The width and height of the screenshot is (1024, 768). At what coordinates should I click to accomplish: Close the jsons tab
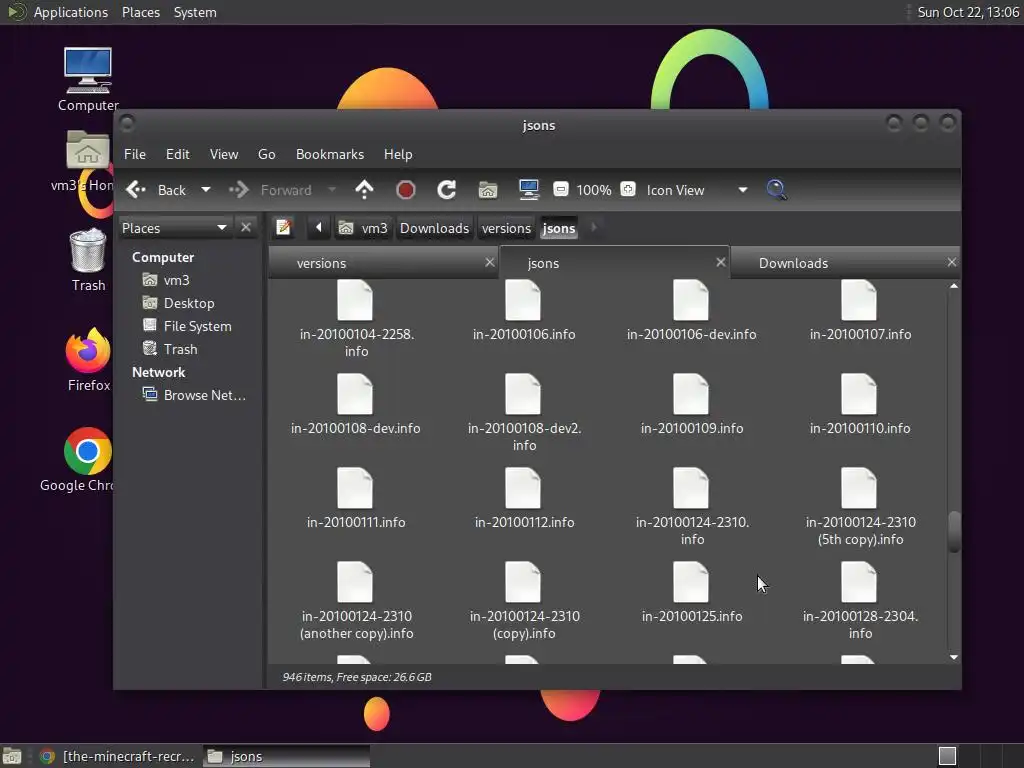click(x=720, y=262)
